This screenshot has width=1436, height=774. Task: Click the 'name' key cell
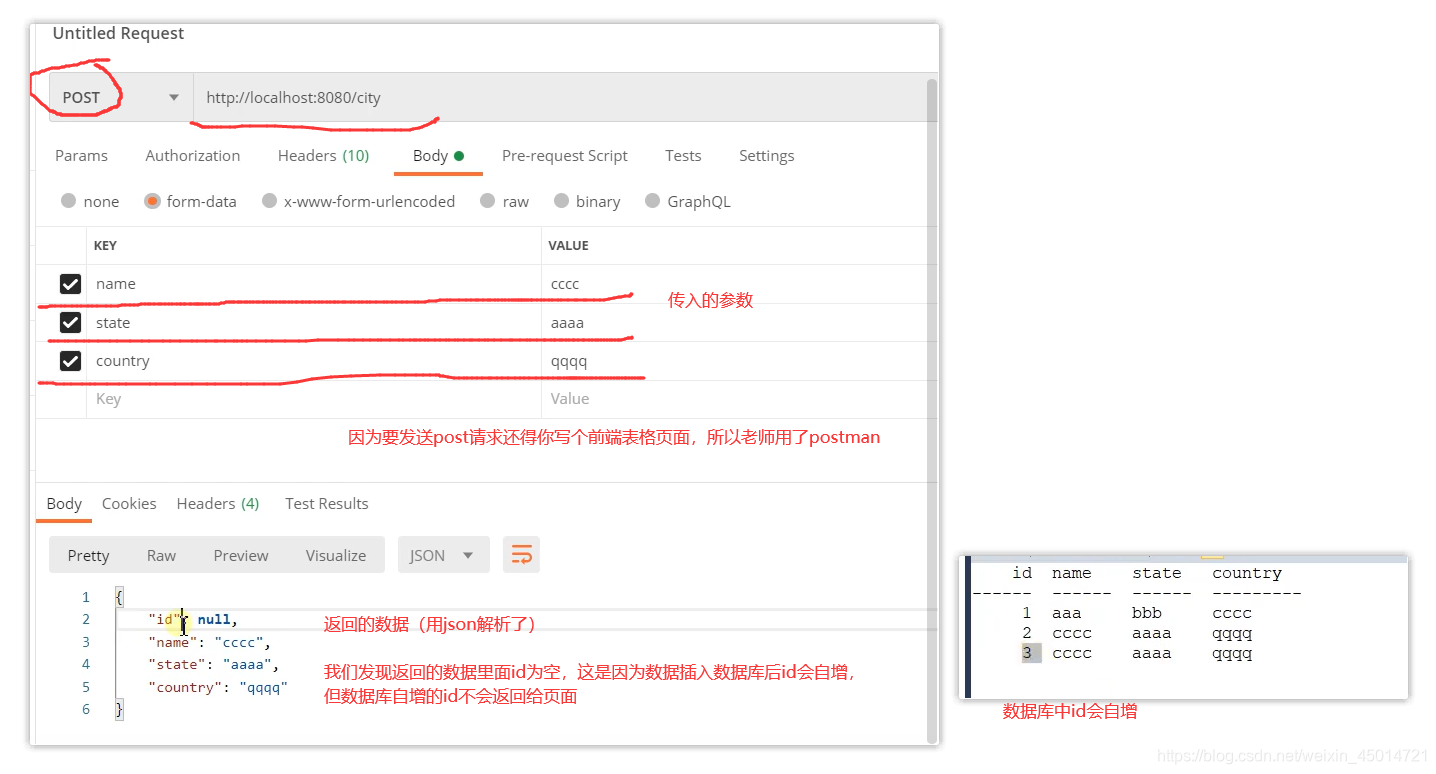tap(314, 284)
